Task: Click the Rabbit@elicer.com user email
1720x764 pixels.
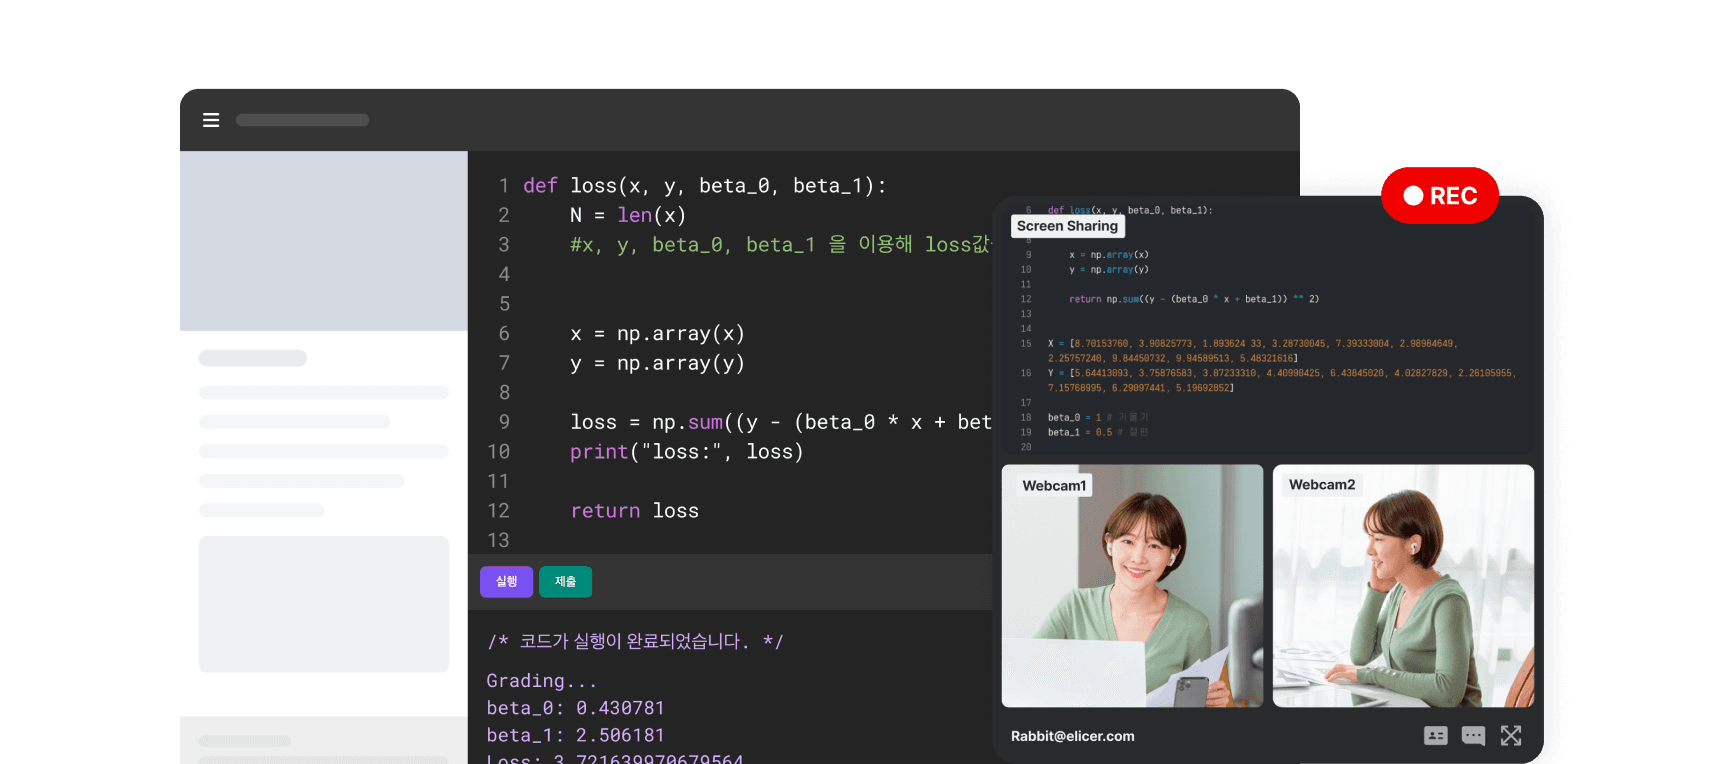Action: (x=1072, y=736)
